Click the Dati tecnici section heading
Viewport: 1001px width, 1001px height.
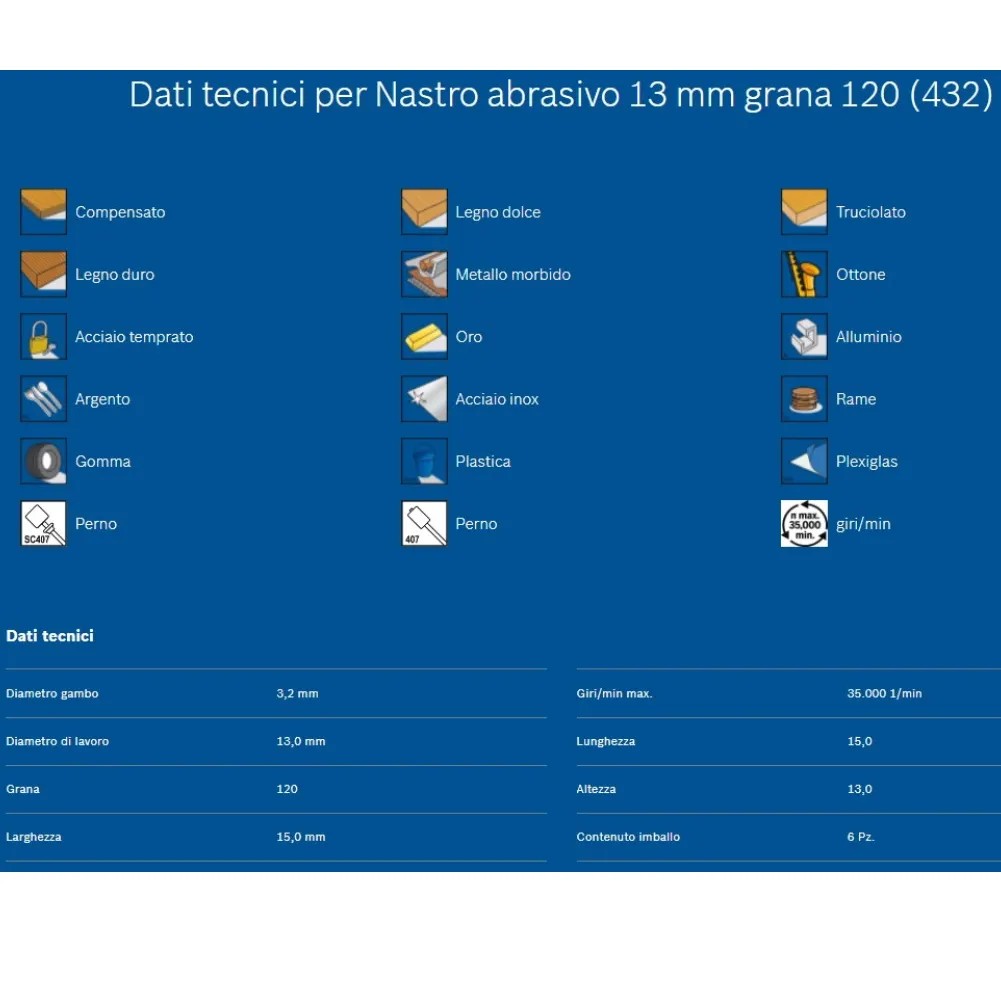click(x=50, y=636)
